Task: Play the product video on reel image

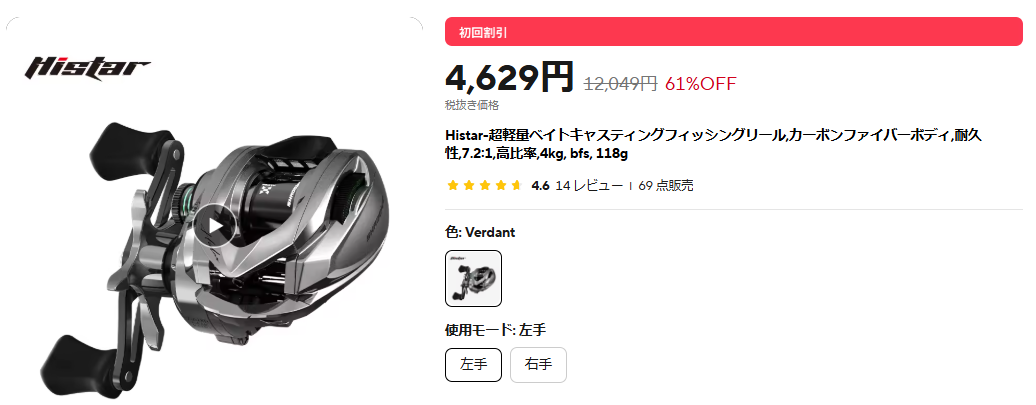Action: [216, 226]
